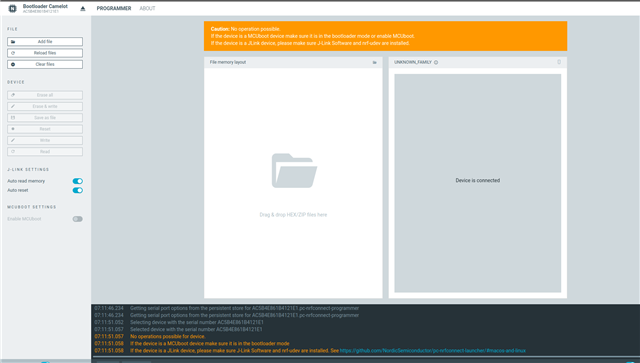The height and width of the screenshot is (363, 640).
Task: Open the GitHub pc-nrfconnect-launcher link in log
Action: [433, 351]
